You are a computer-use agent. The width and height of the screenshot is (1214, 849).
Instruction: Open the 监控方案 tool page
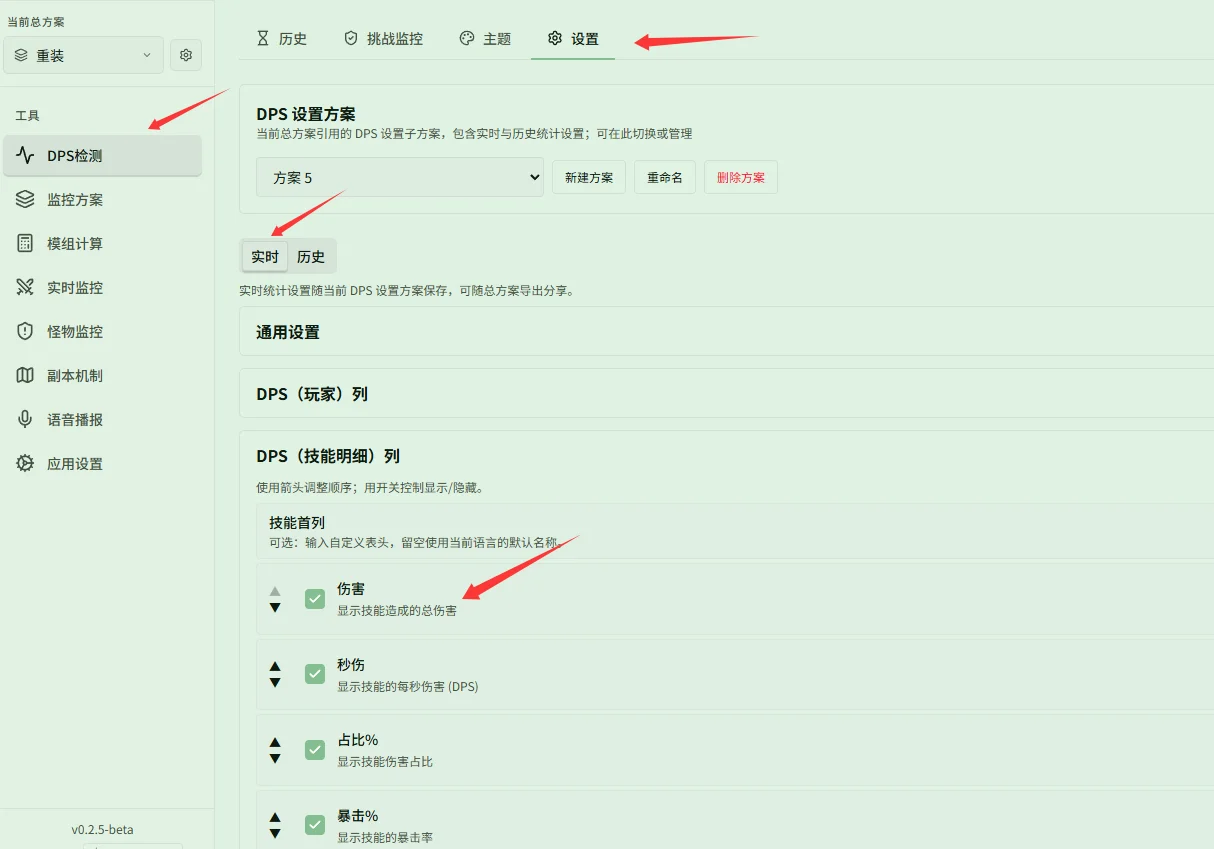click(x=103, y=200)
